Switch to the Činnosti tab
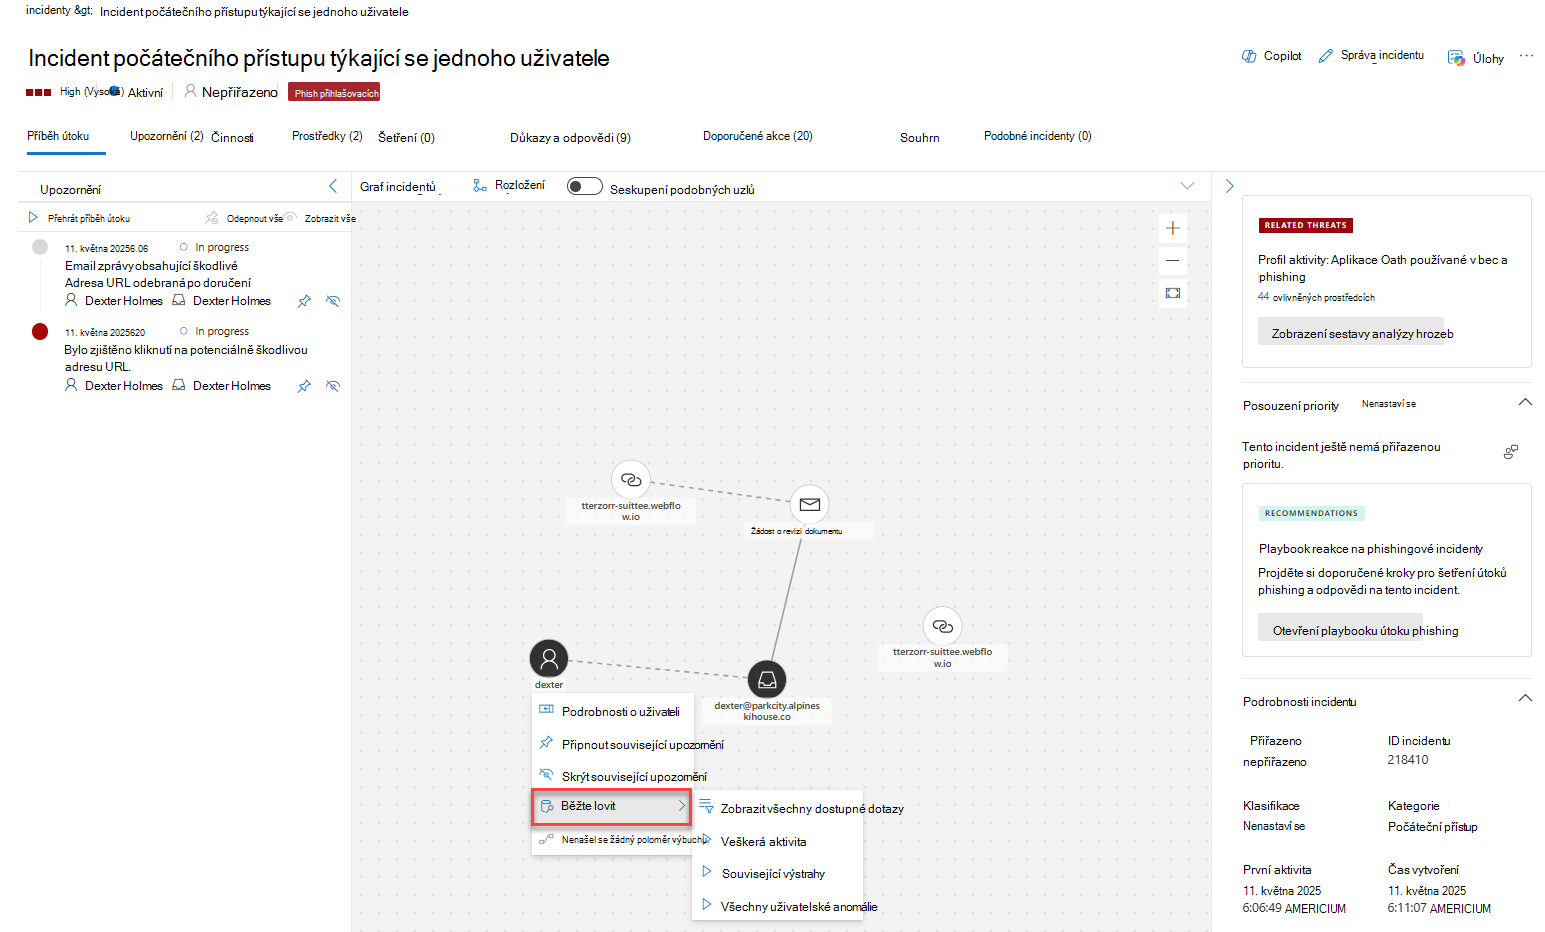Screen dimensions: 1545x932 (x=232, y=138)
